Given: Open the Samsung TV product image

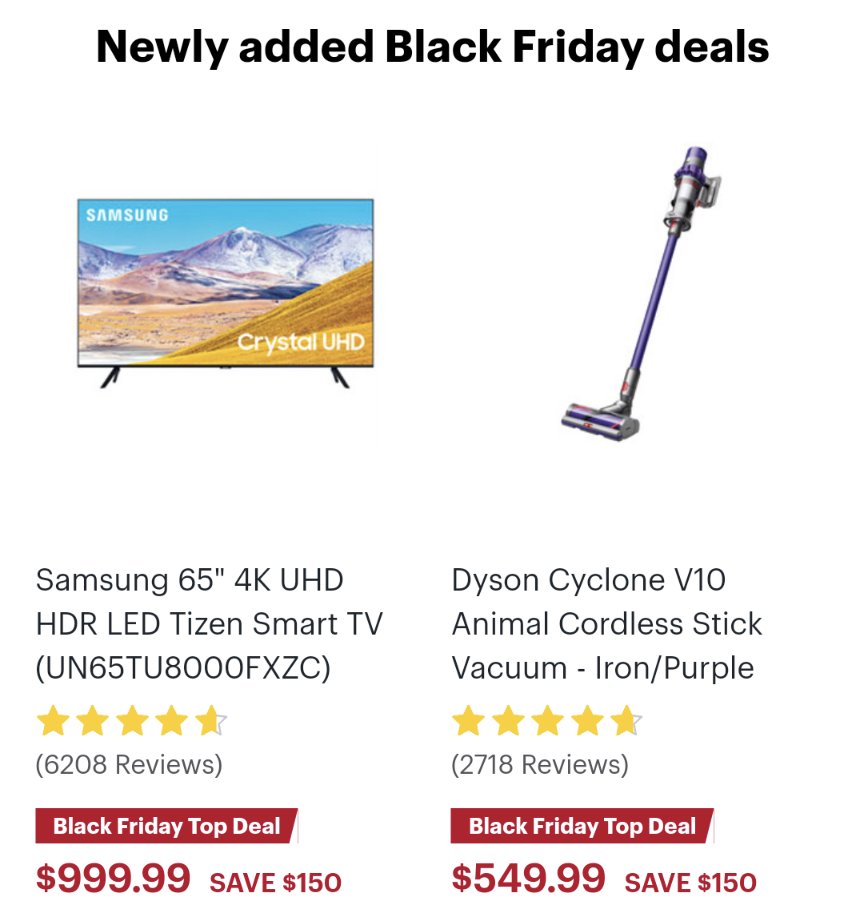Looking at the screenshot, I should (226, 293).
